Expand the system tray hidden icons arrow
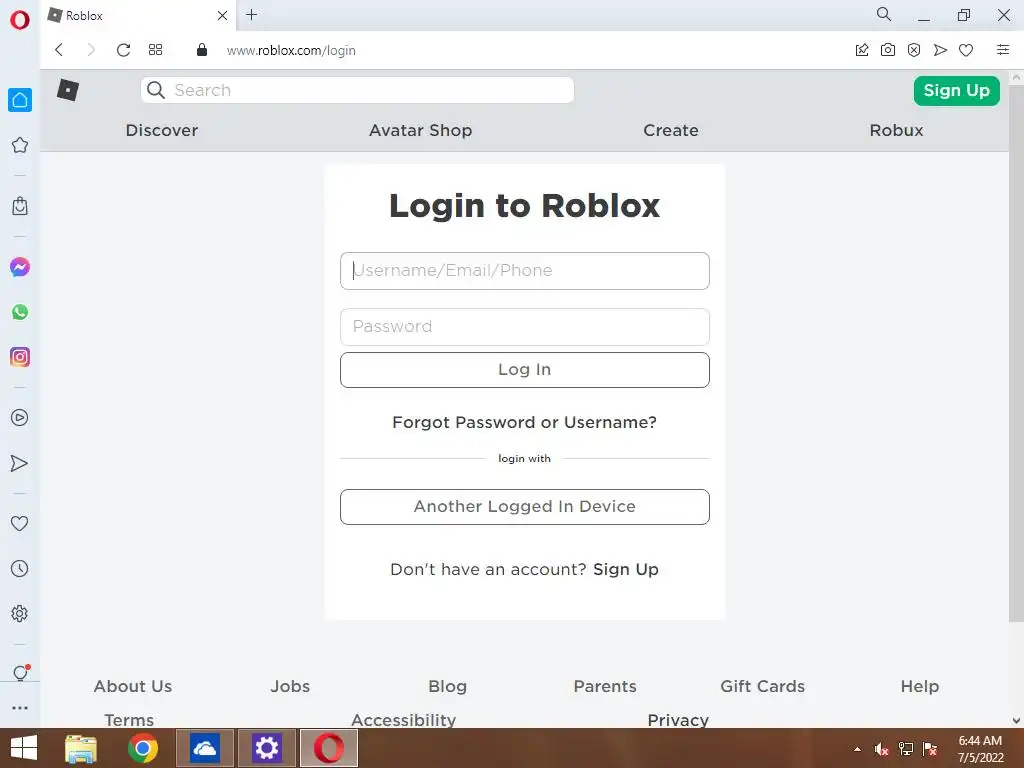The width and height of the screenshot is (1024, 768). pyautogui.click(x=857, y=749)
